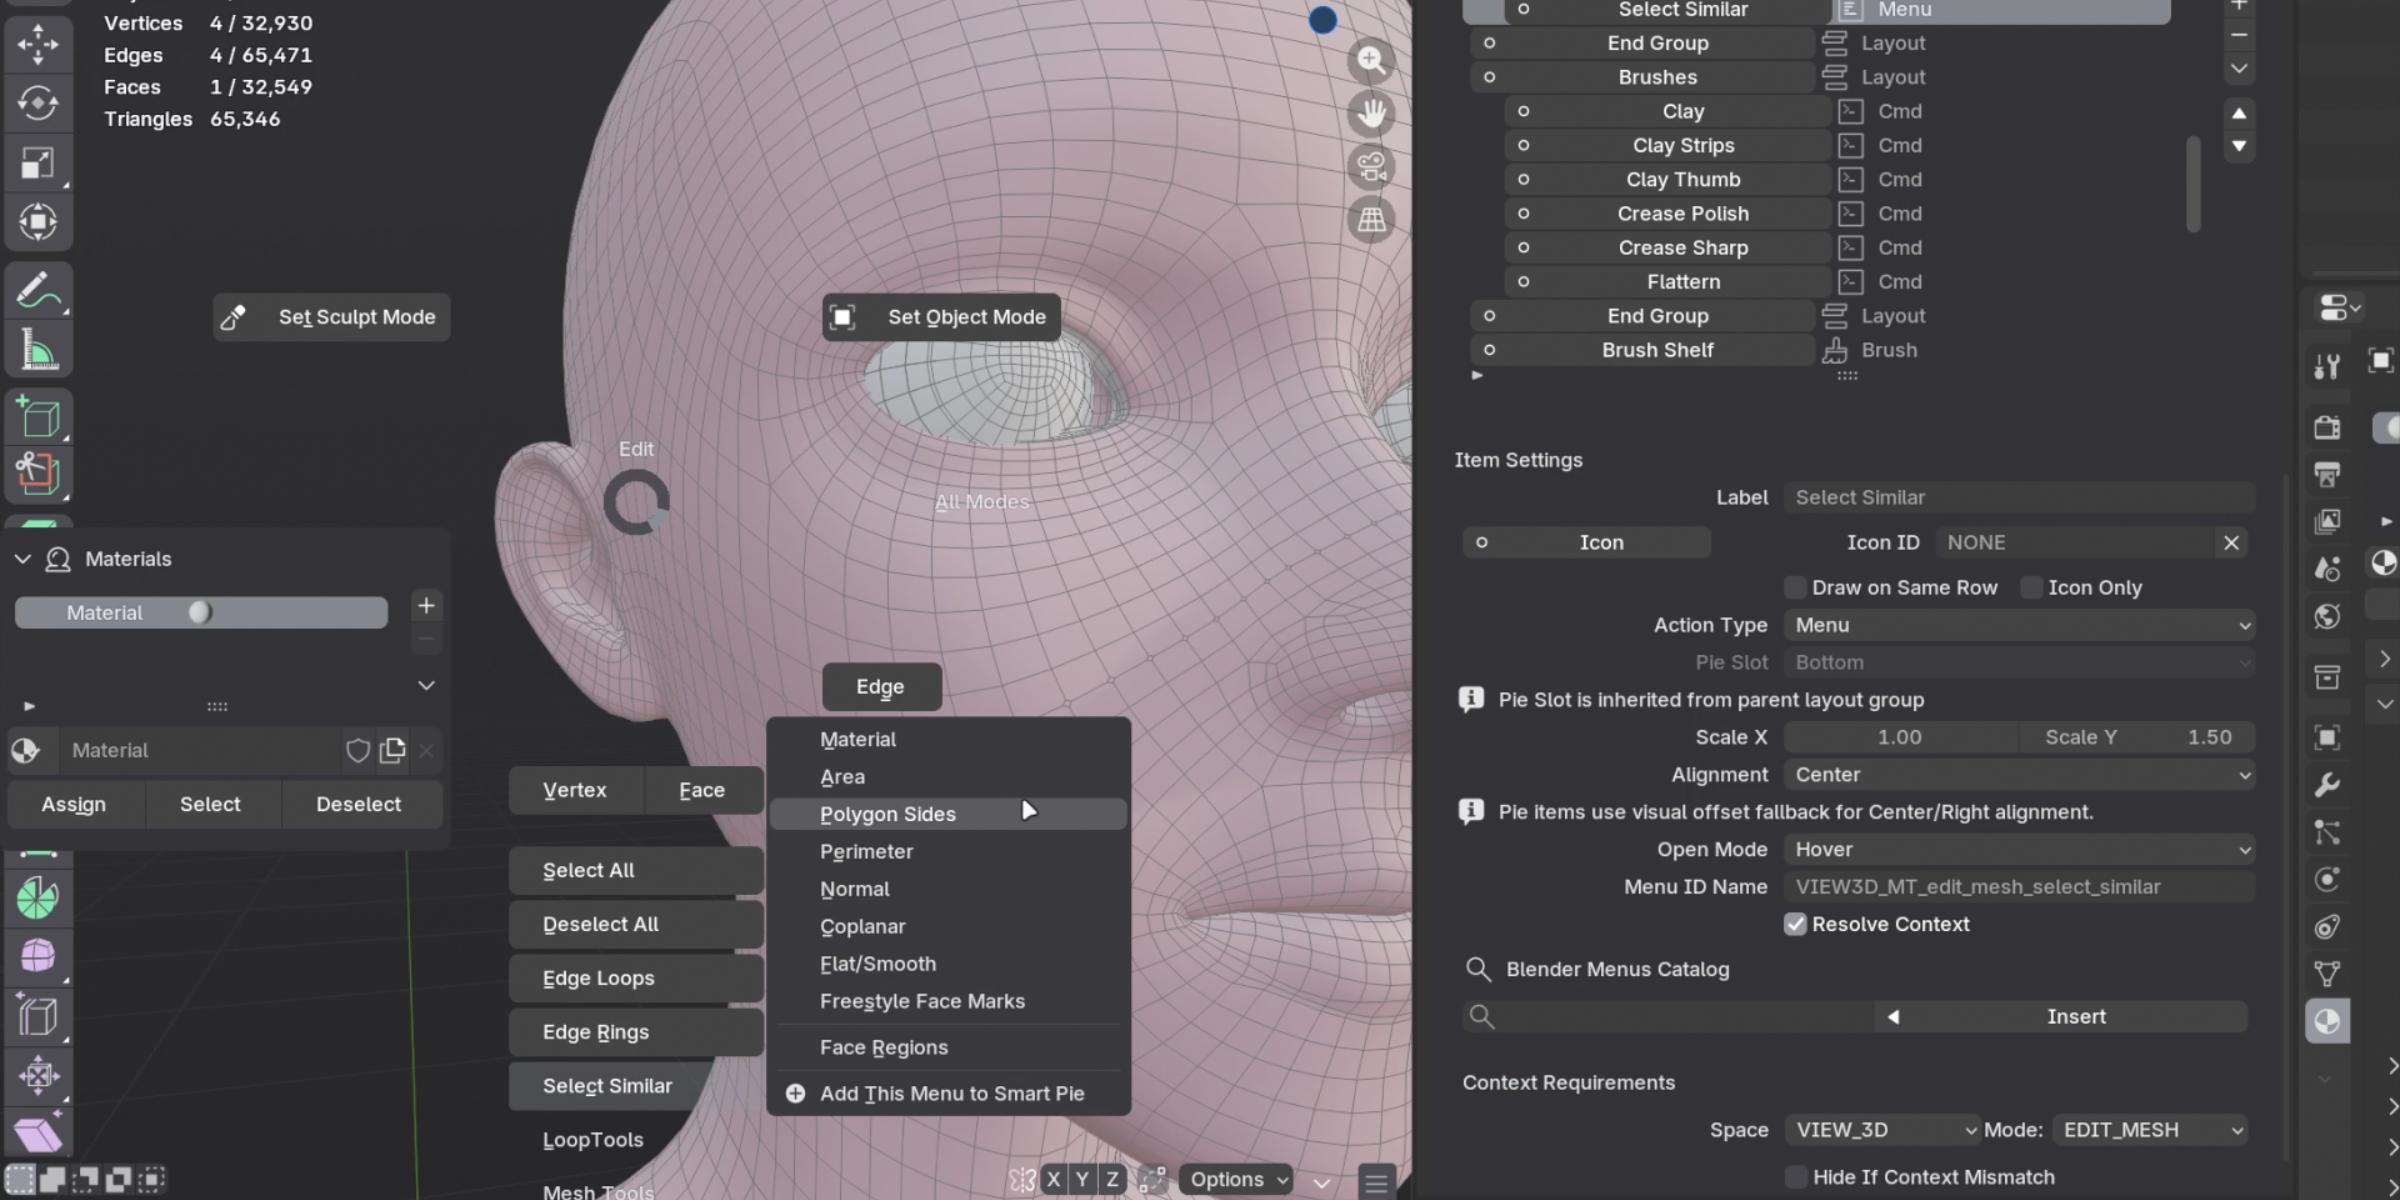The height and width of the screenshot is (1200, 2400).
Task: Click the Set Sculpt Mode button
Action: pos(332,317)
